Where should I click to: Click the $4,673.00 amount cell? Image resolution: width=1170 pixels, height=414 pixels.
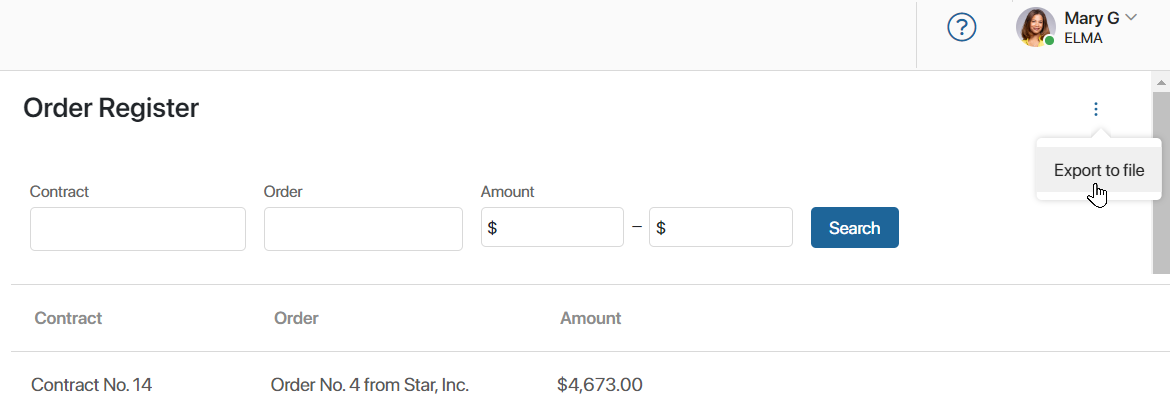(x=600, y=385)
